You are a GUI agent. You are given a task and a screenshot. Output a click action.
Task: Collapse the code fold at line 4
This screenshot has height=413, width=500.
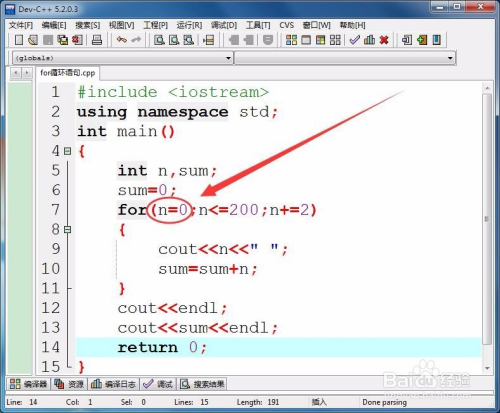[67, 151]
